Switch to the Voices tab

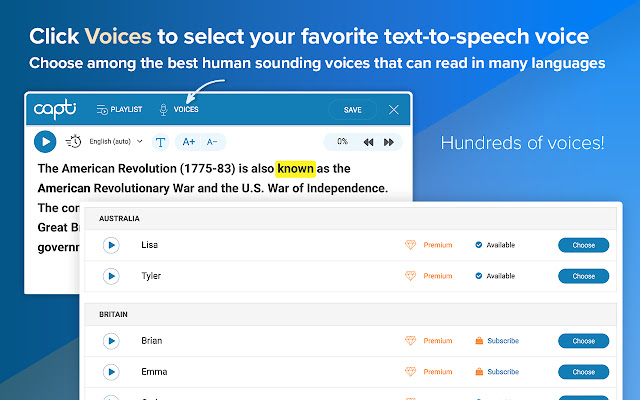click(x=179, y=109)
